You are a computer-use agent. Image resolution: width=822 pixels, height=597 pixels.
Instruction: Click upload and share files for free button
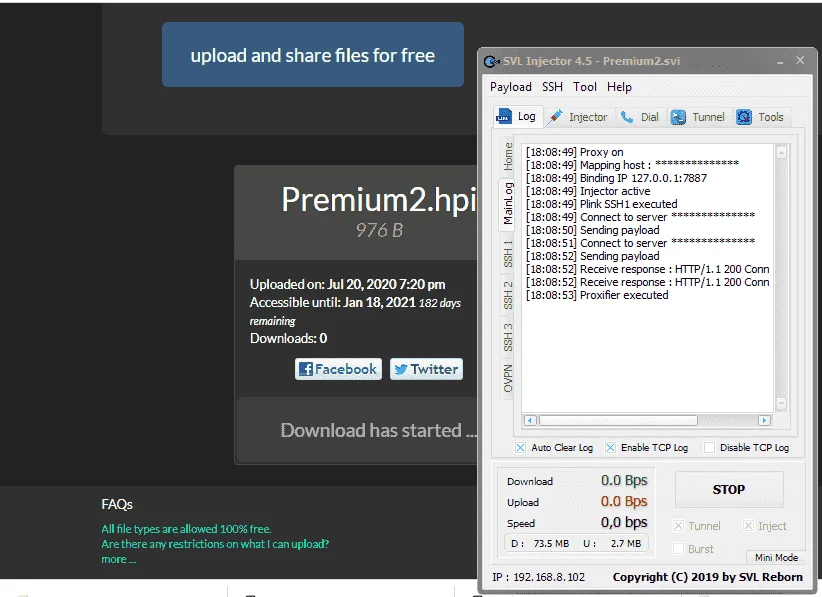coord(312,55)
